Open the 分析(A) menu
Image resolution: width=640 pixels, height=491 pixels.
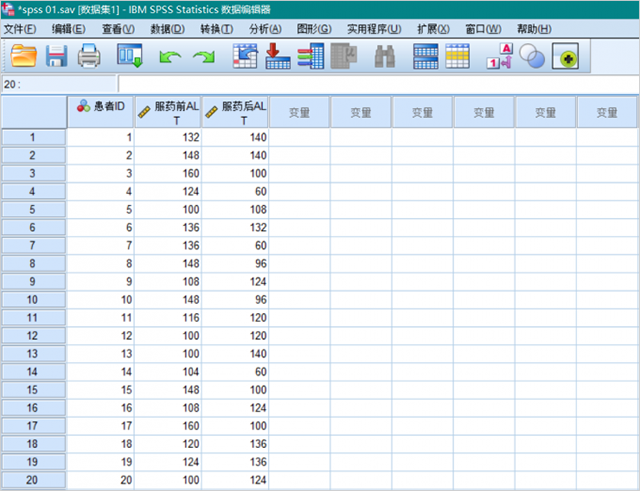(x=265, y=29)
